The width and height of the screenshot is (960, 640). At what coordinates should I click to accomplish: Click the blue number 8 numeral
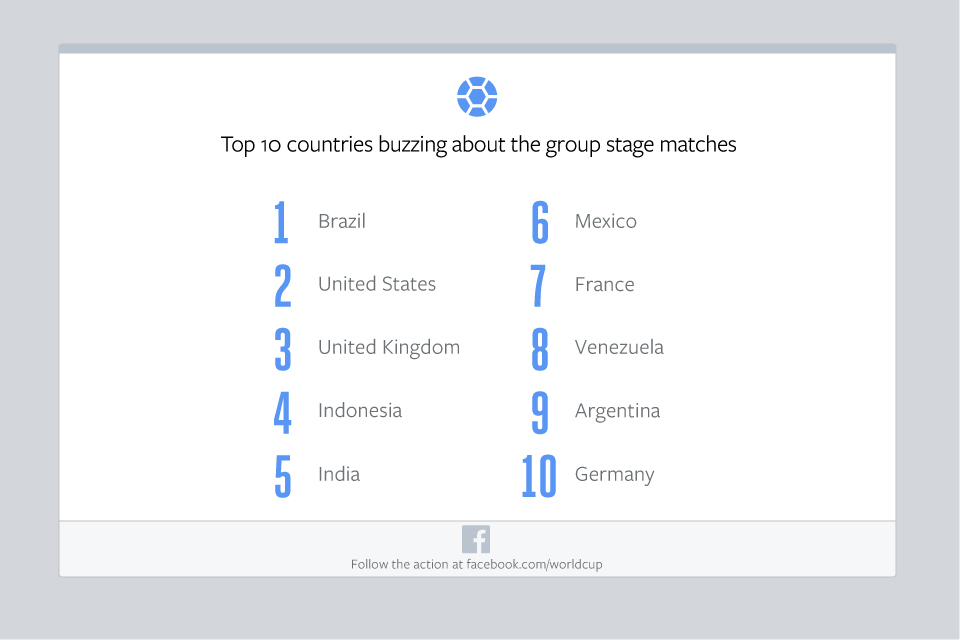[x=540, y=348]
